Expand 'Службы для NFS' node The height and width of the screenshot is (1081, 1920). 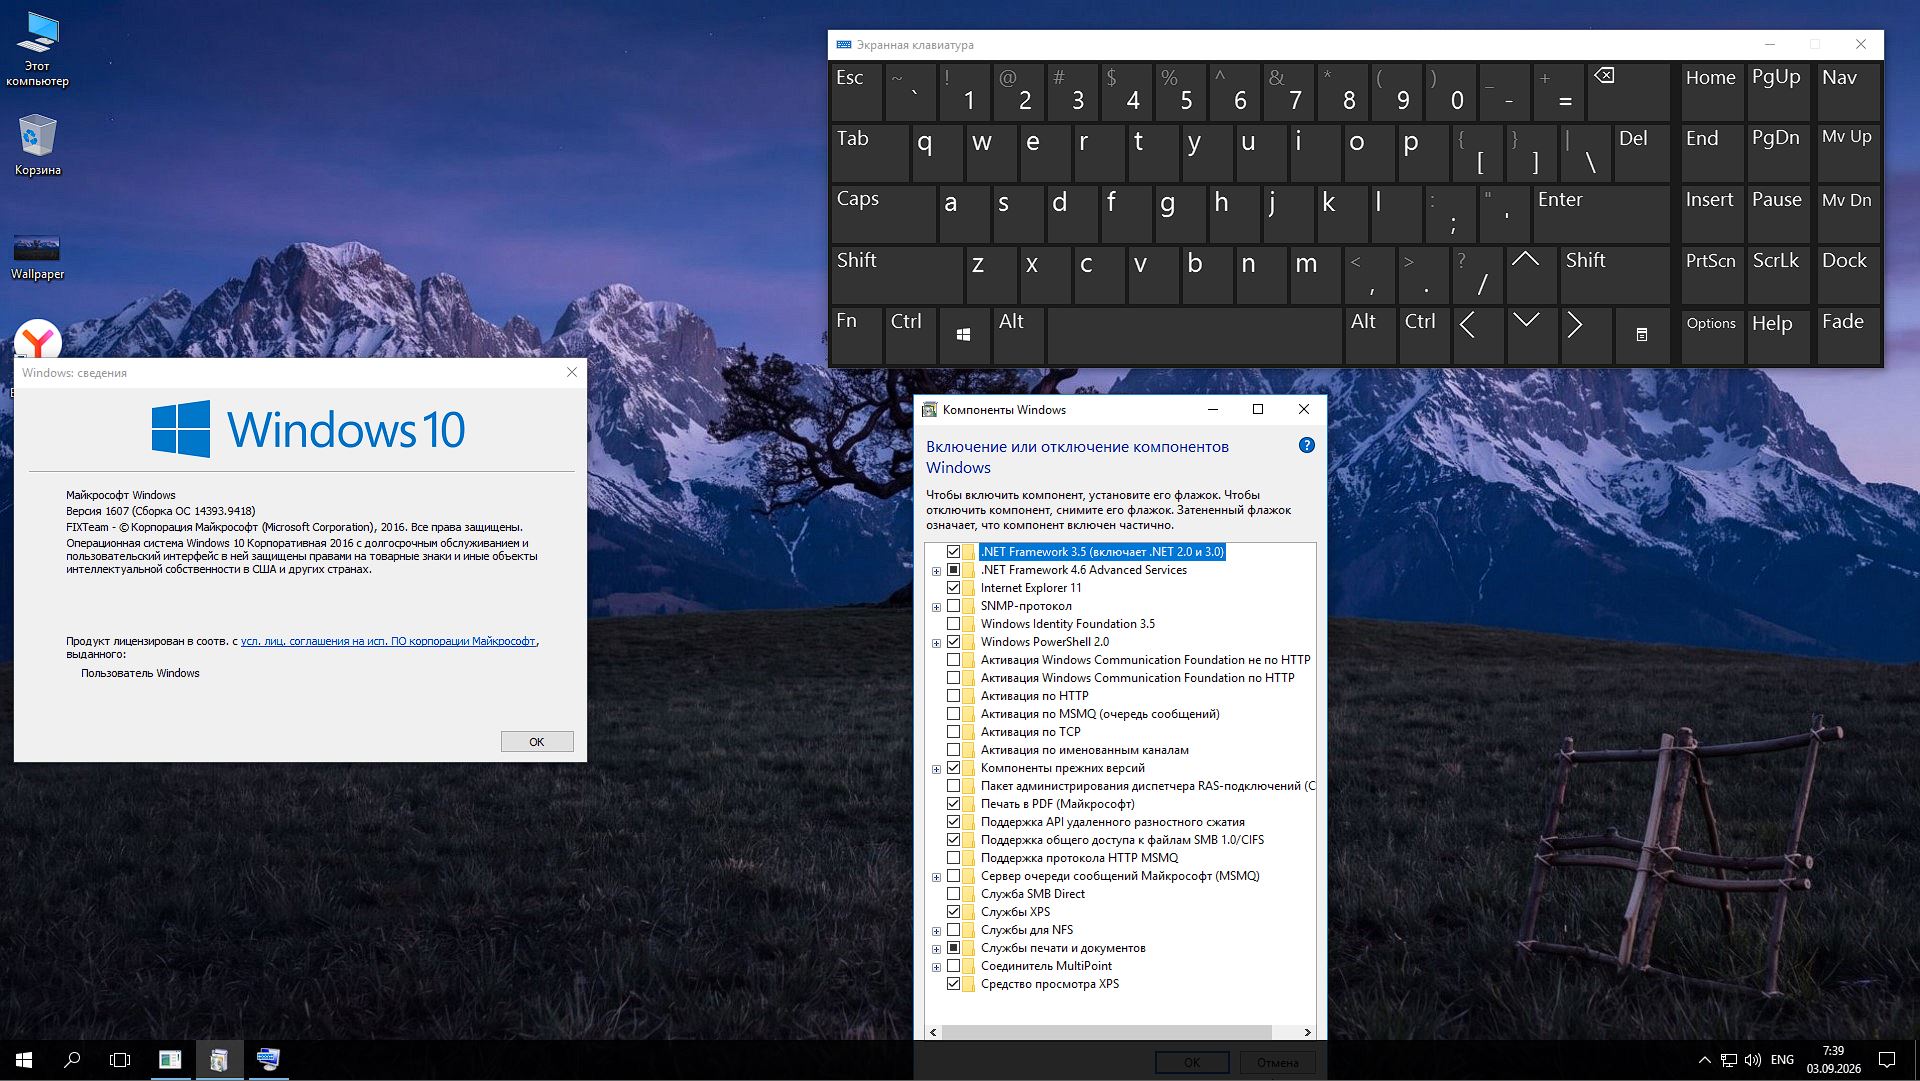click(936, 931)
